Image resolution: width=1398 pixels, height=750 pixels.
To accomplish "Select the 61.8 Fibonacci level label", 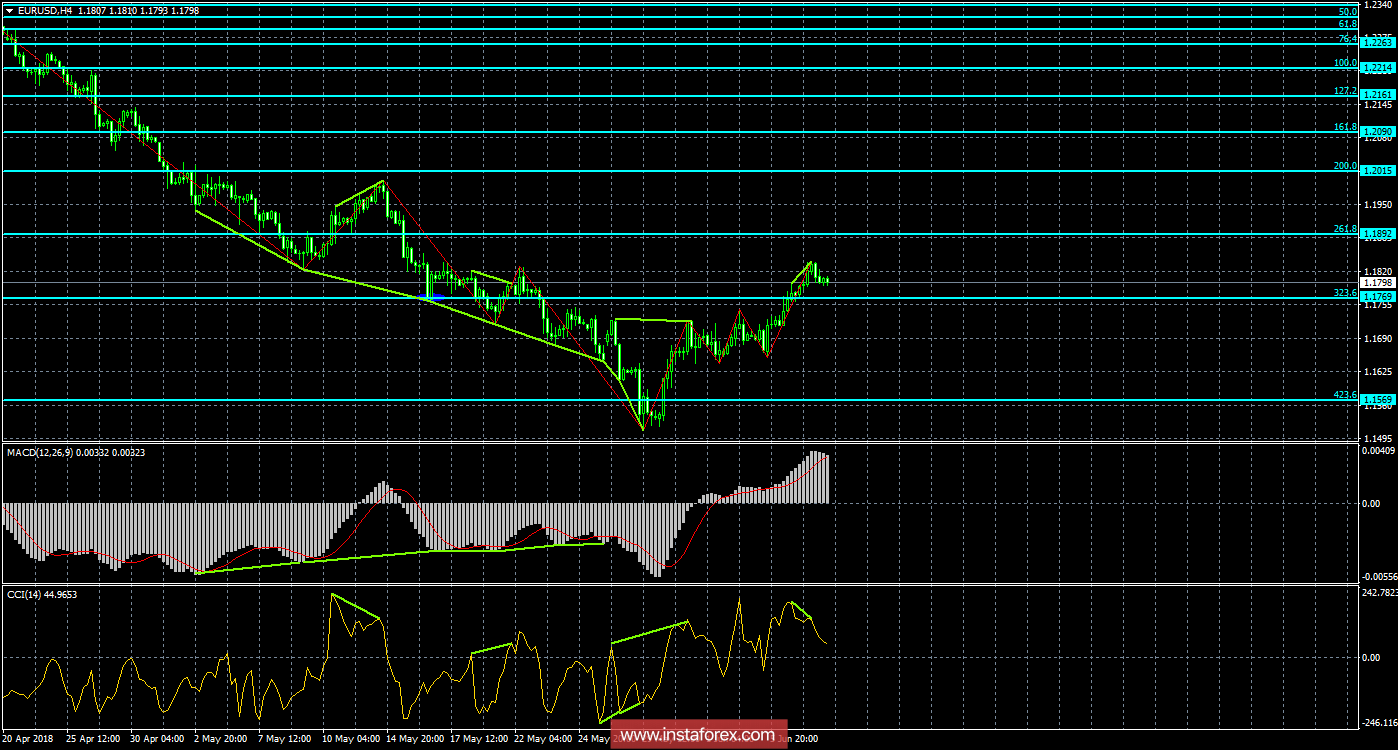I will point(1347,24).
